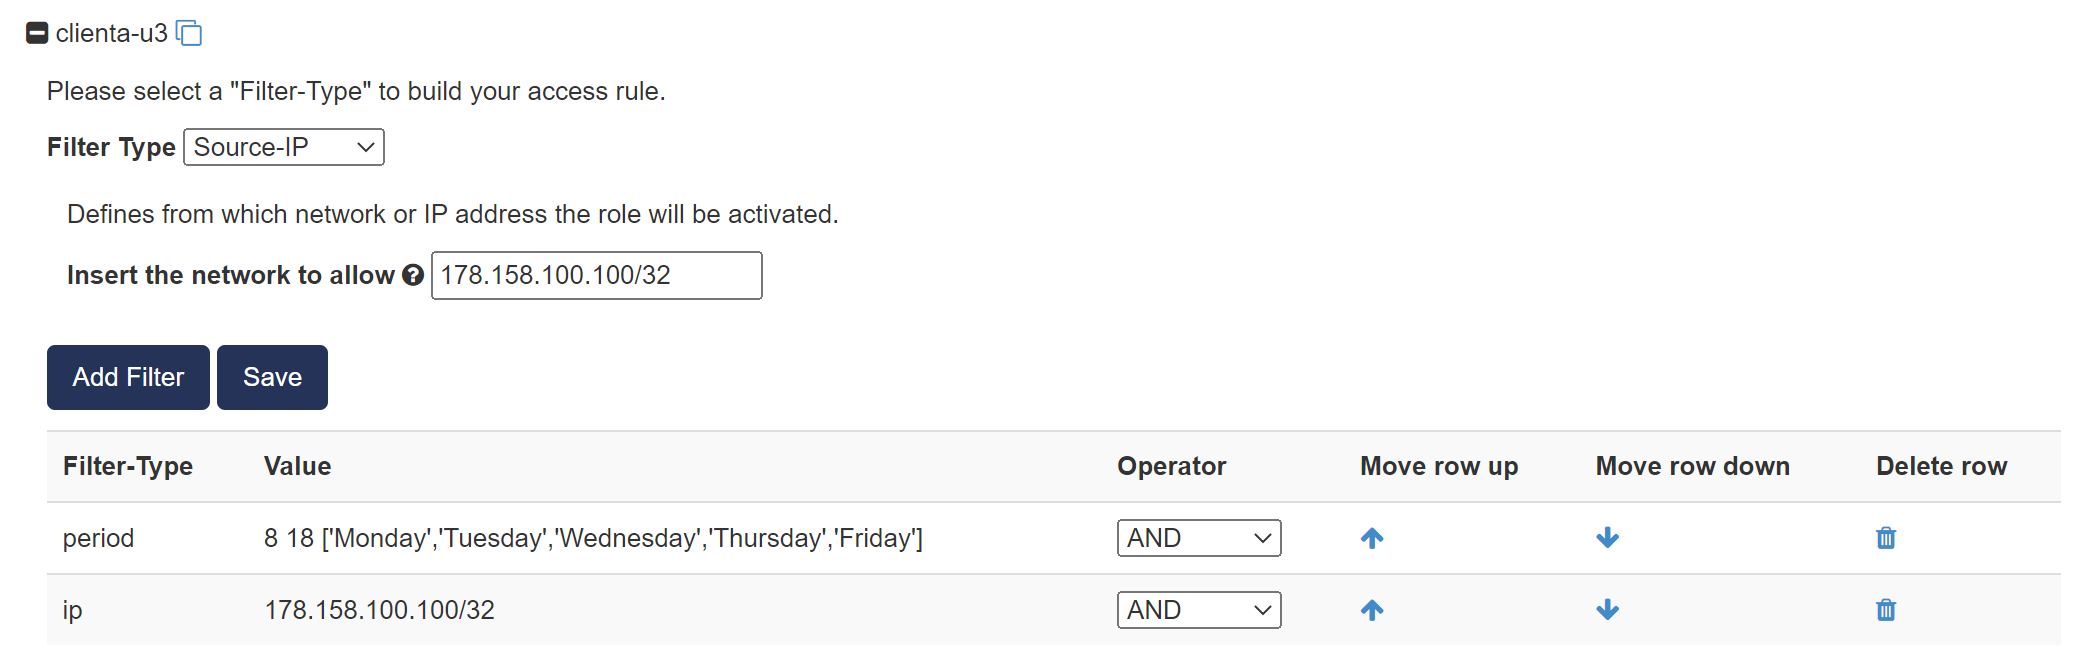The width and height of the screenshot is (2091, 663).
Task: Click the Value column header
Action: click(x=297, y=466)
